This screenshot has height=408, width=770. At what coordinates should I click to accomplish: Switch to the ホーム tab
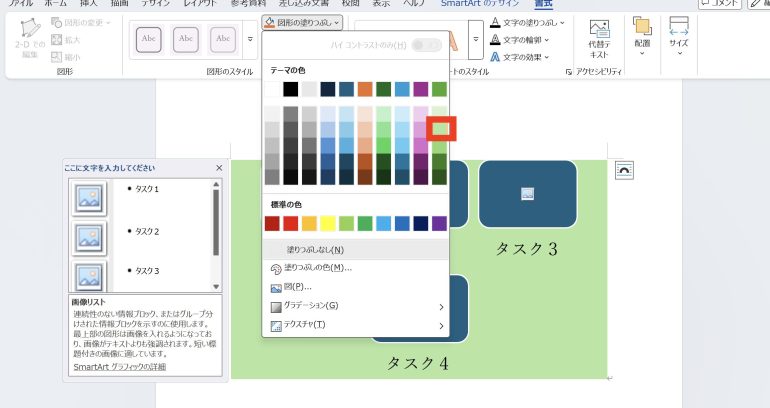[55, 3]
